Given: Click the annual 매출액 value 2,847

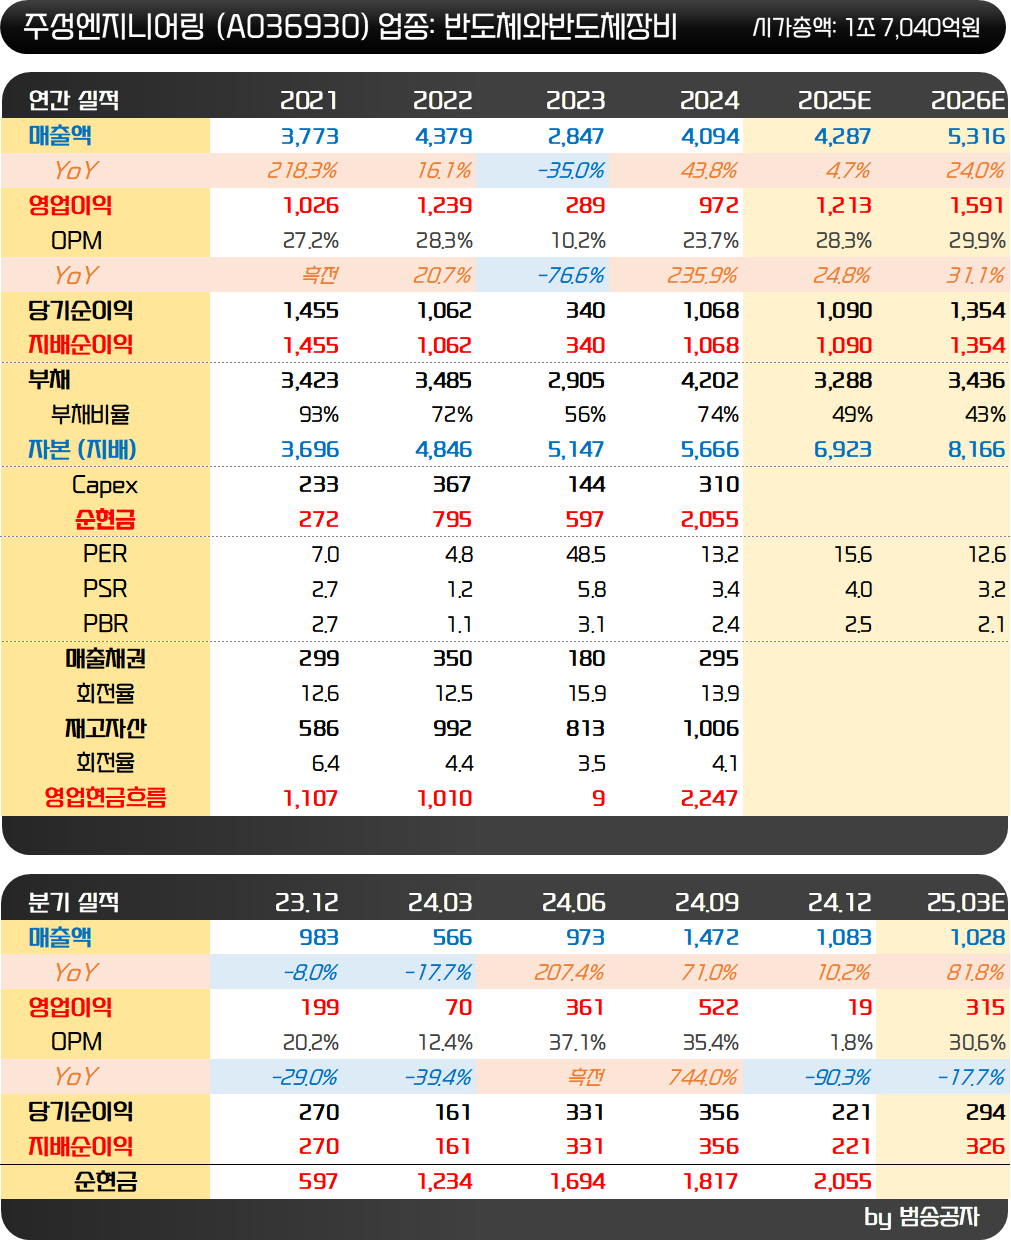Looking at the screenshot, I should (x=576, y=136).
